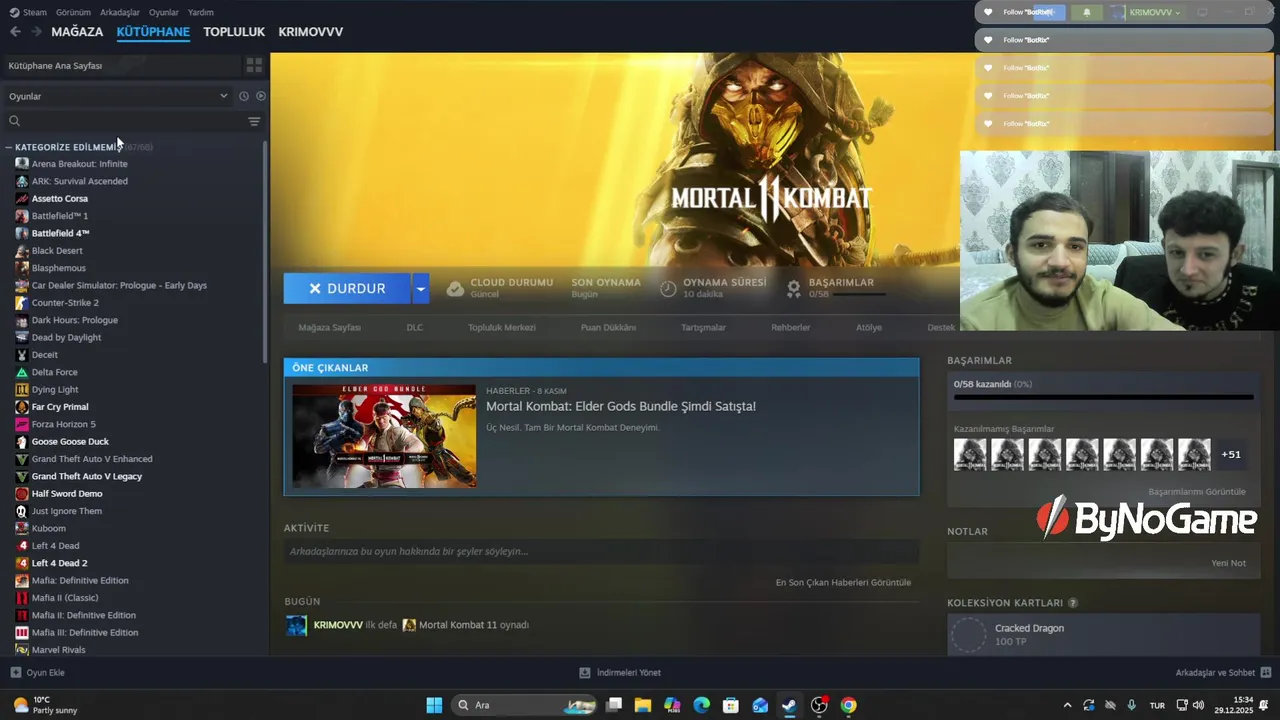Click the Koleksiyon Kartları help icon
Image resolution: width=1280 pixels, height=720 pixels.
(1073, 603)
